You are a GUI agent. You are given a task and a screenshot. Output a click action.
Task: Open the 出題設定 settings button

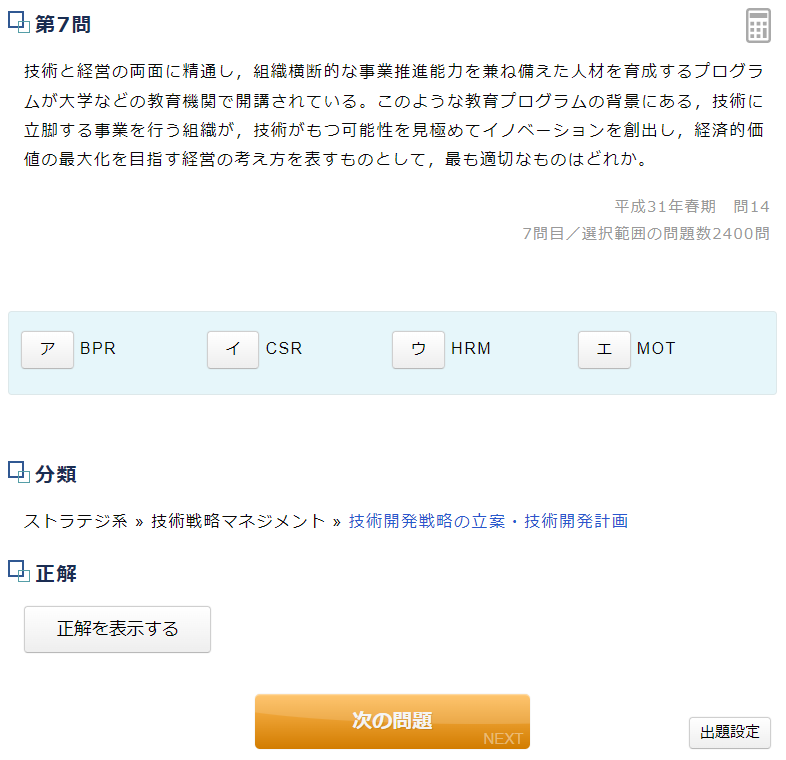click(729, 732)
